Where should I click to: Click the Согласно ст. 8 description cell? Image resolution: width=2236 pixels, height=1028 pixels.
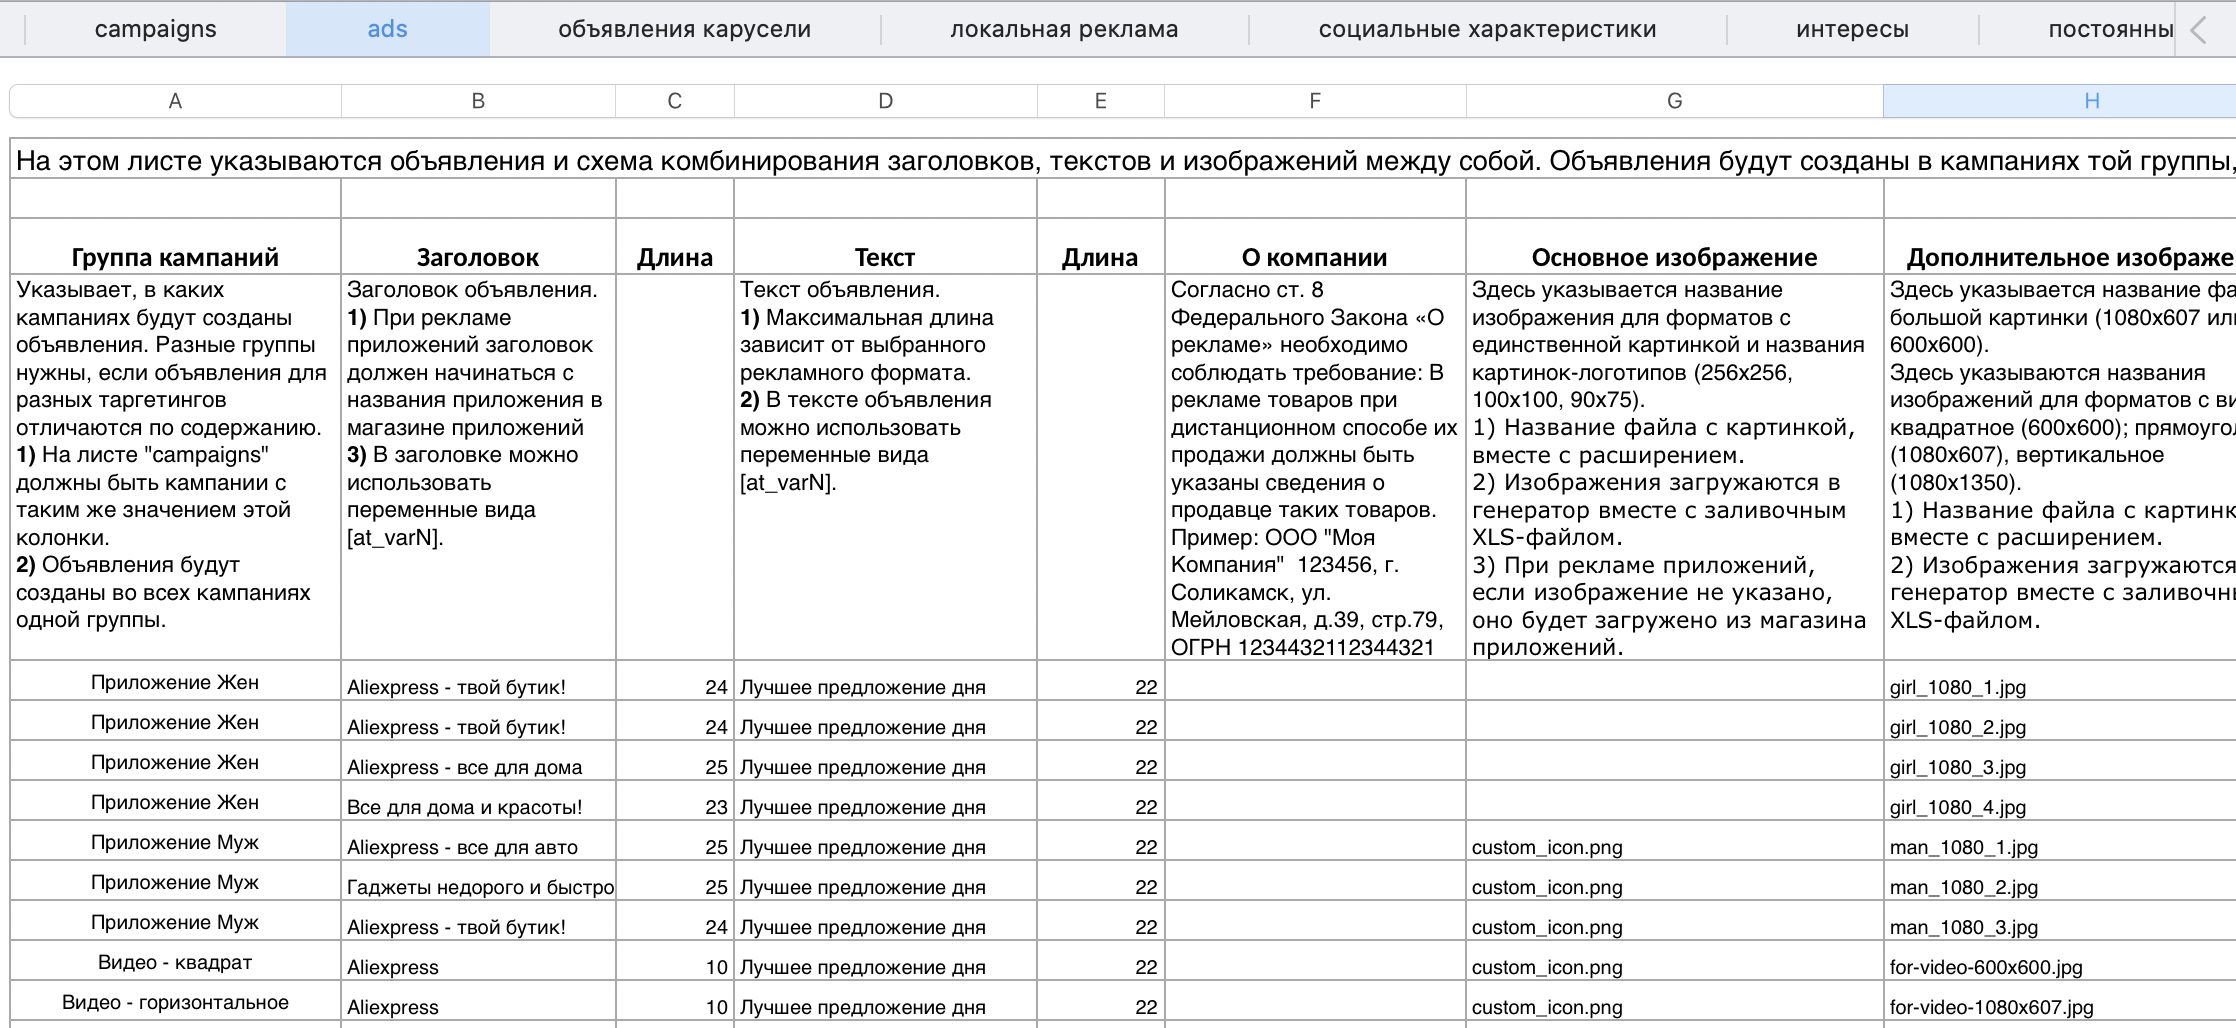[1315, 467]
